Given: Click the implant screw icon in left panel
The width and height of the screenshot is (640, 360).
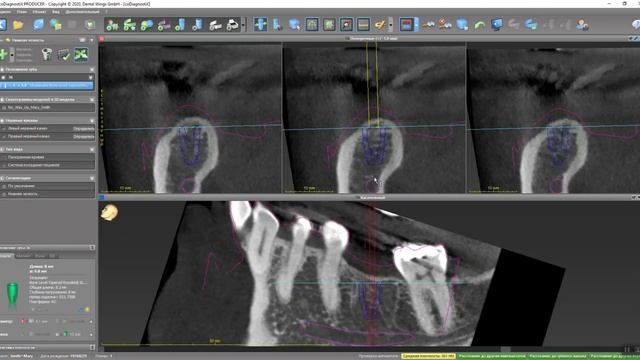Looking at the screenshot, I should pos(47,54).
